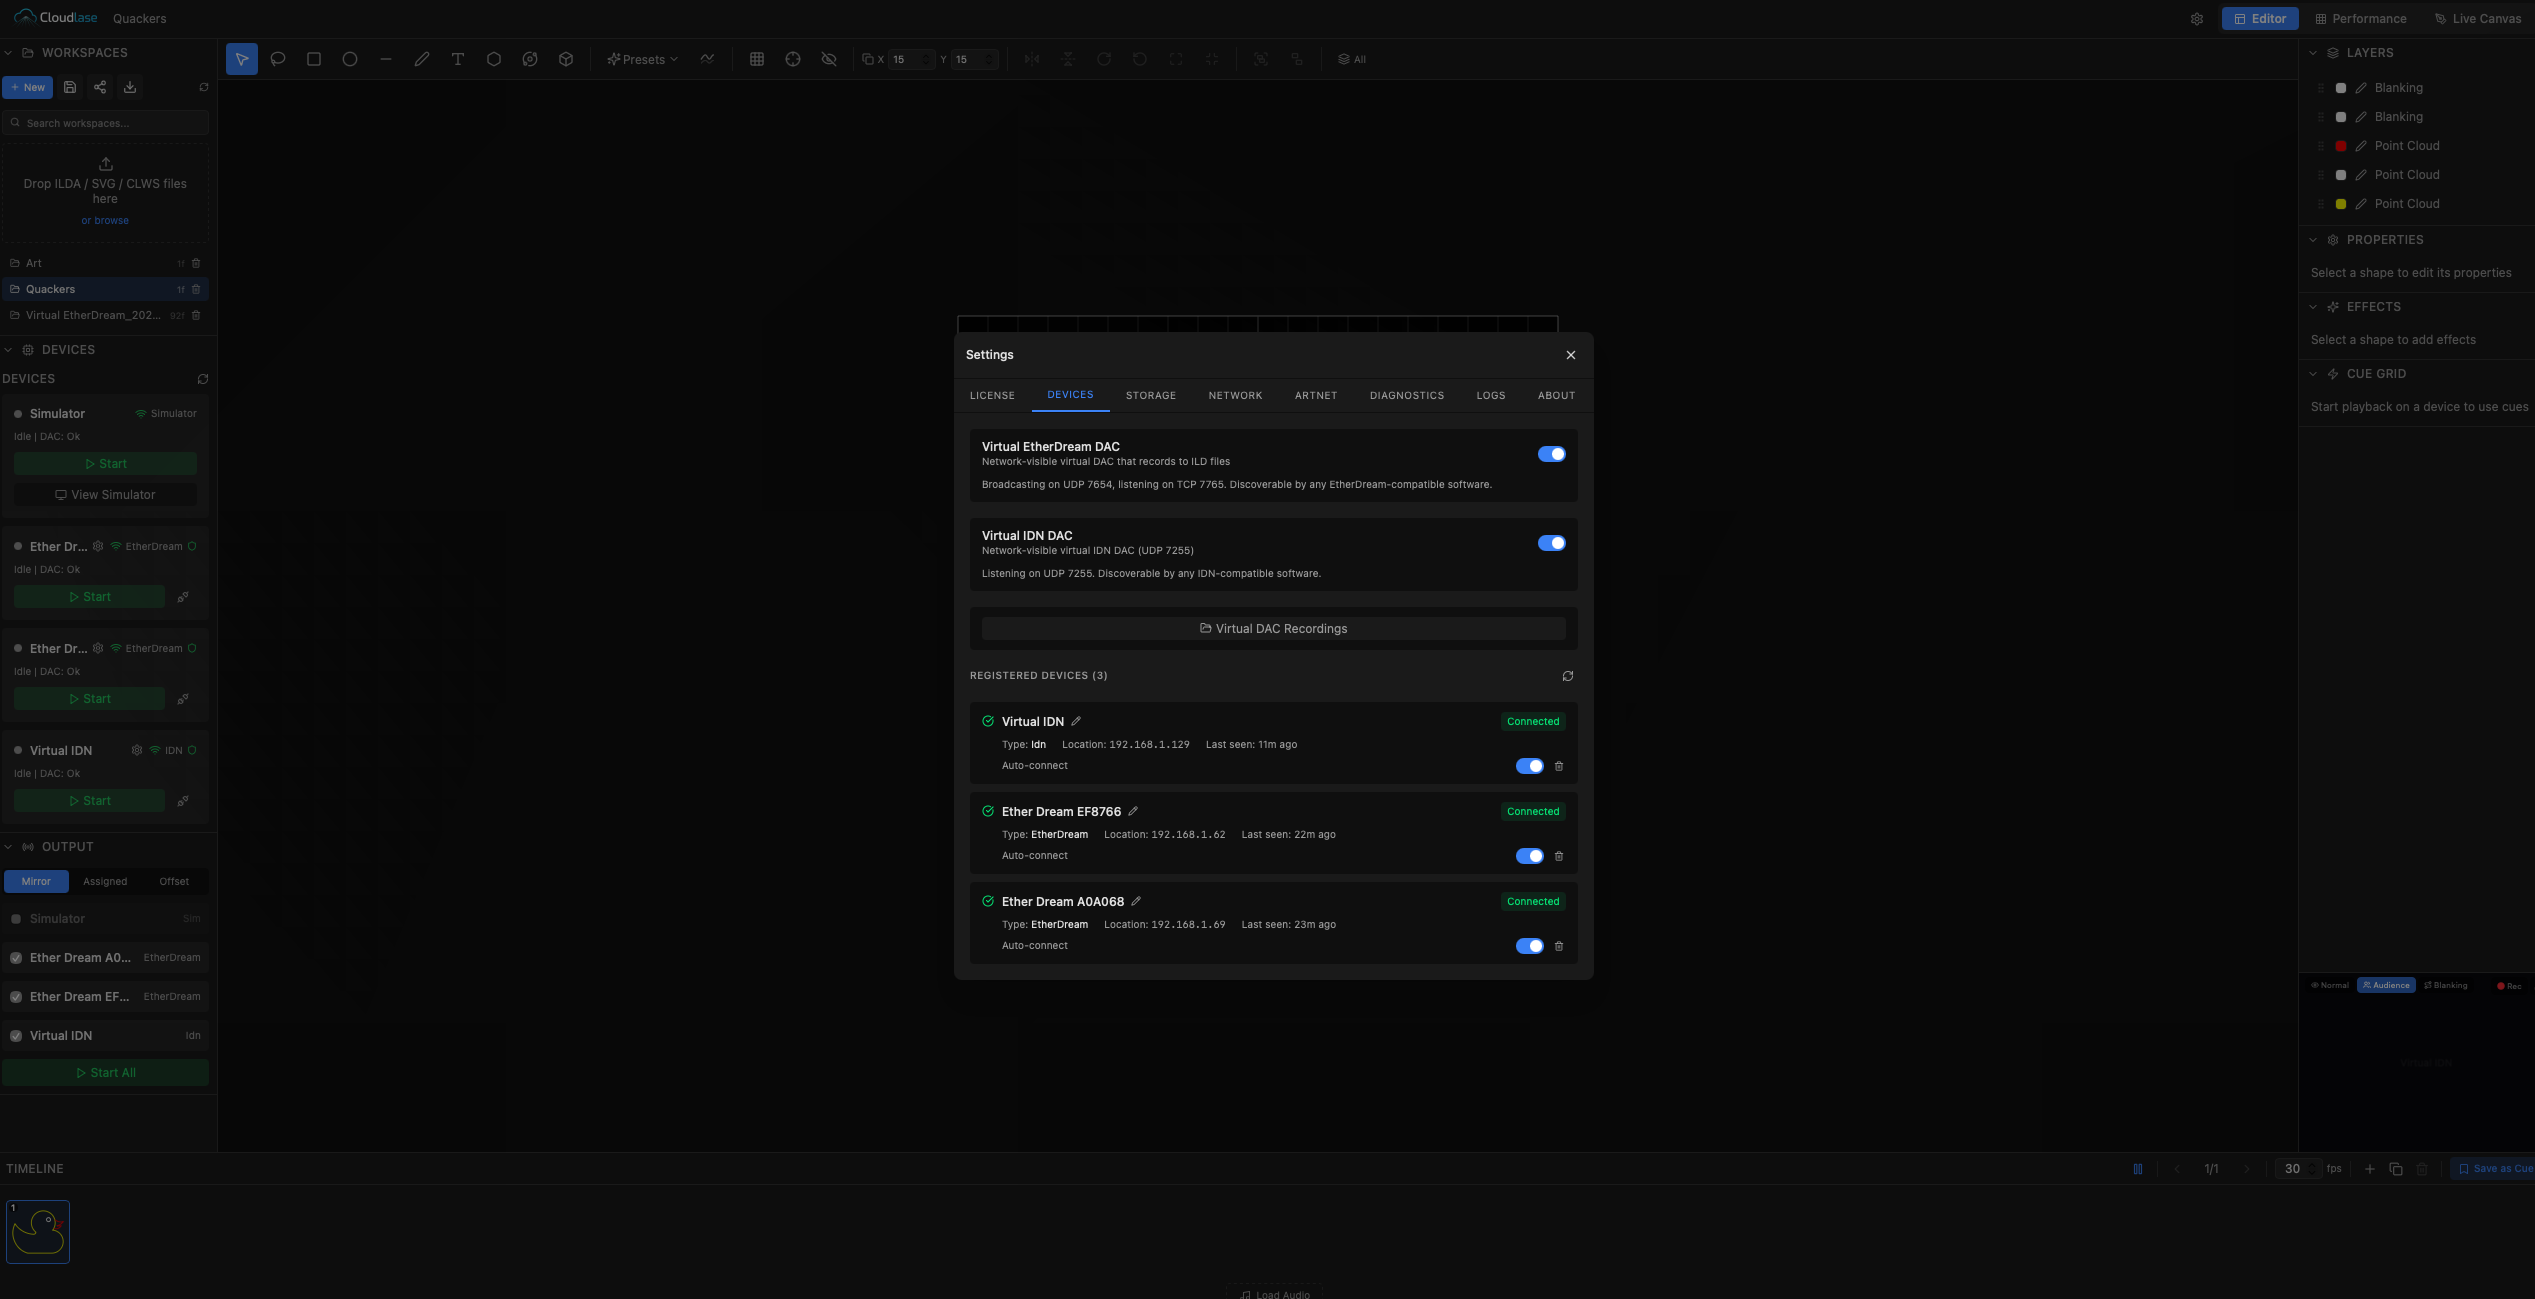Disable auto-connect for Ether Dream EF8766

coord(1529,856)
